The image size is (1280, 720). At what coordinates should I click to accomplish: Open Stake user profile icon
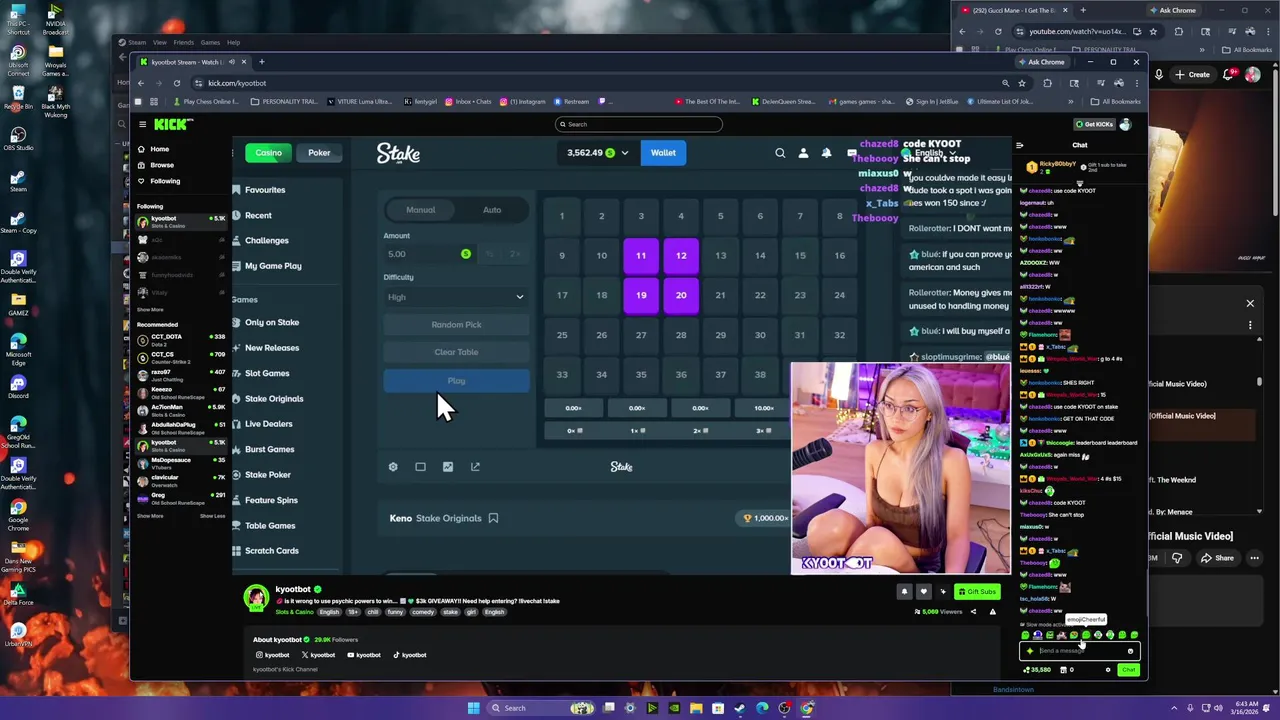click(803, 153)
